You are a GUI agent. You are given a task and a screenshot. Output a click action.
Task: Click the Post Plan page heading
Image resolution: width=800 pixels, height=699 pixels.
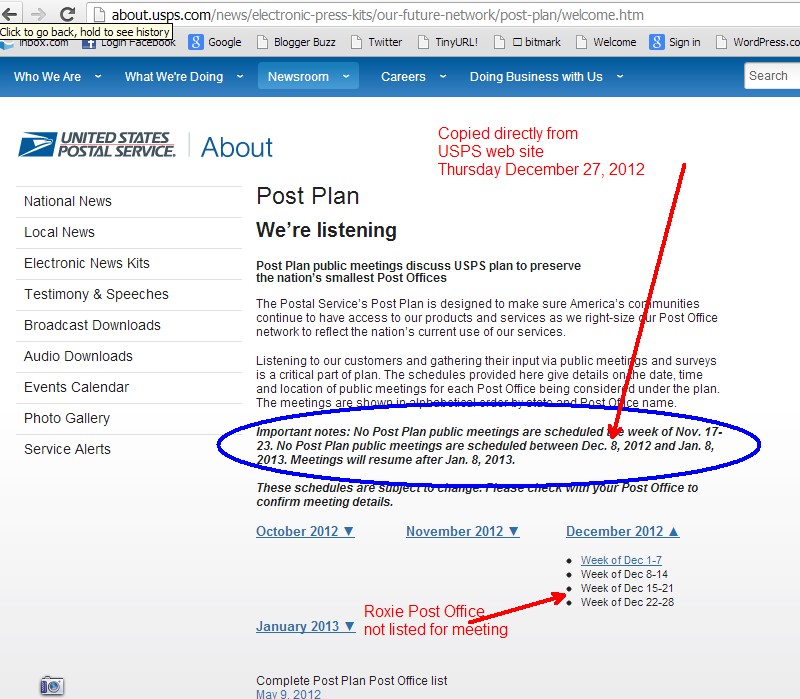(x=308, y=196)
